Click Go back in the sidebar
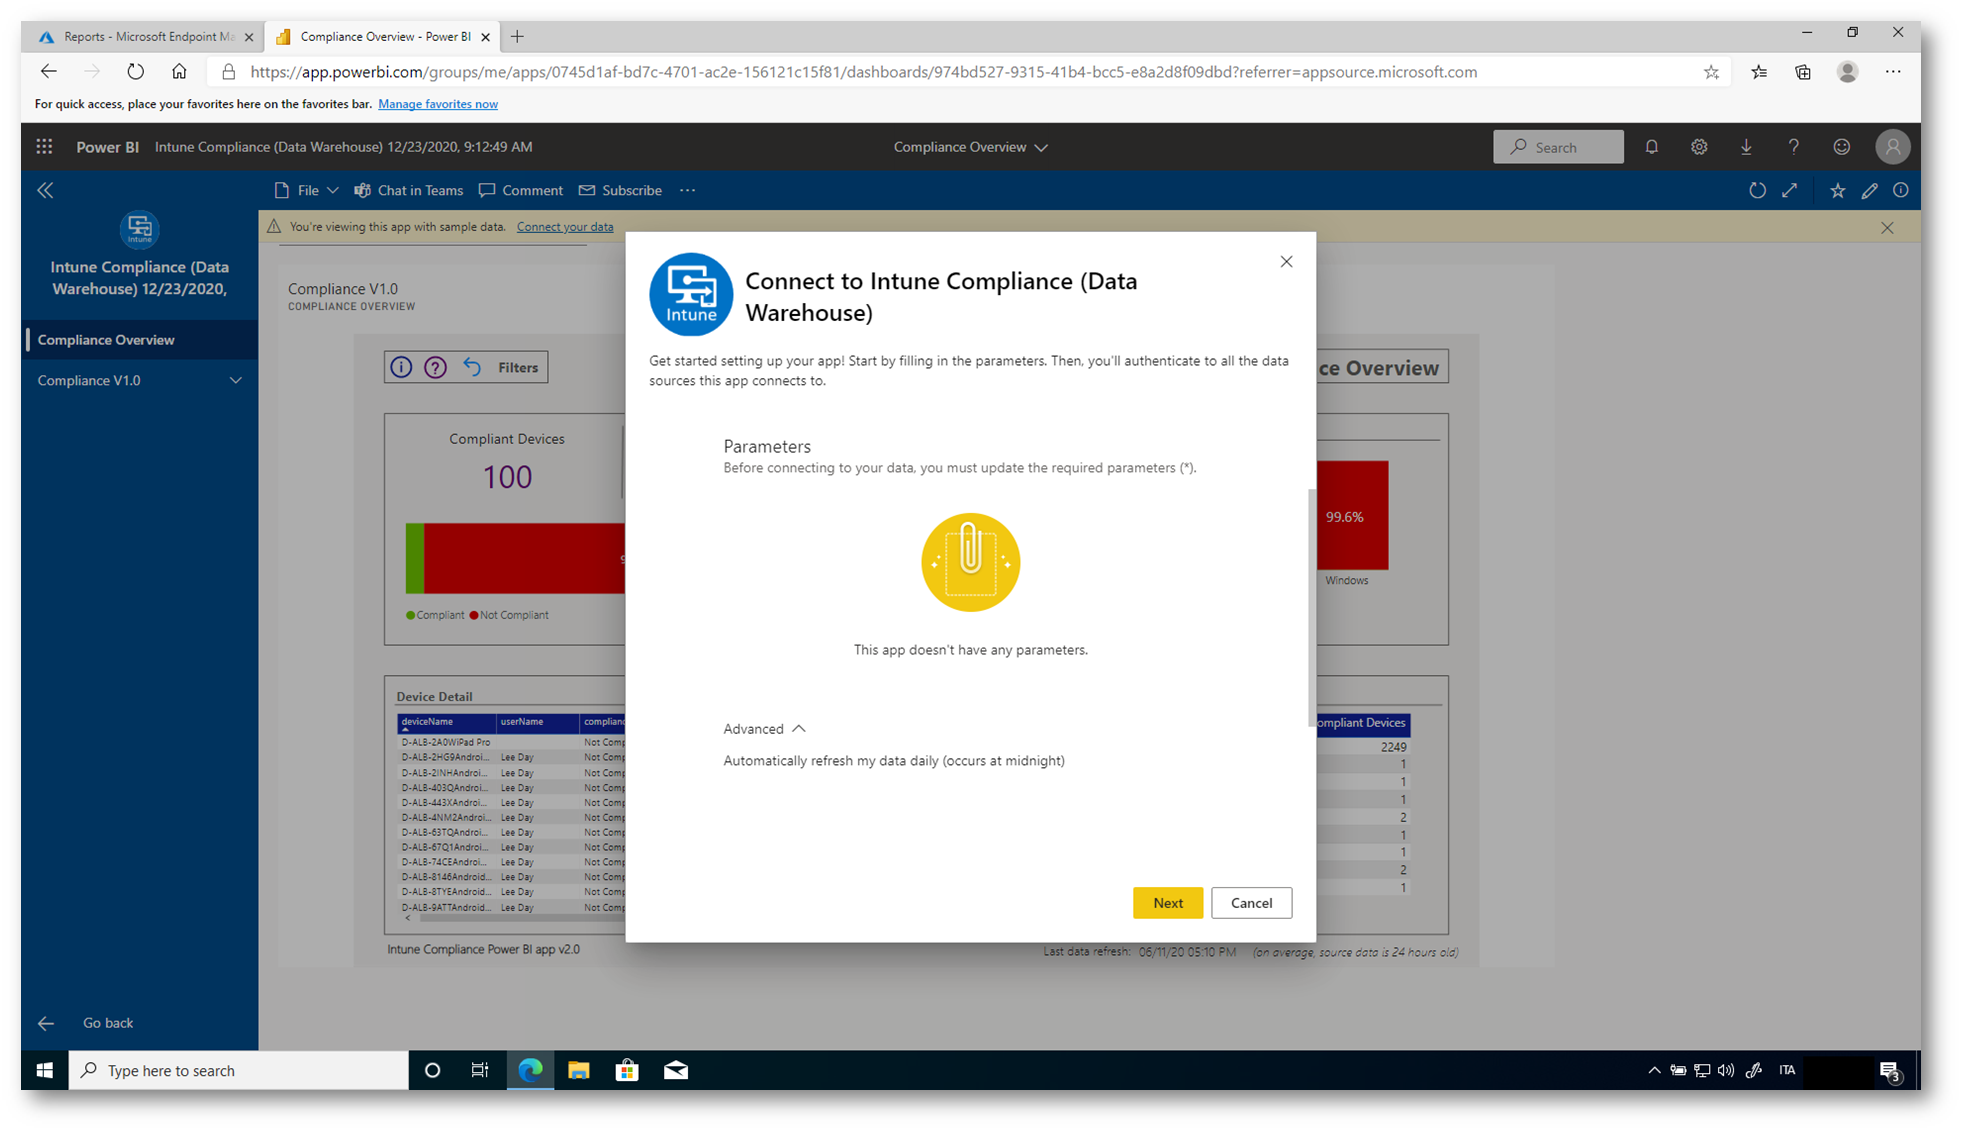The width and height of the screenshot is (1963, 1132). 108,1023
